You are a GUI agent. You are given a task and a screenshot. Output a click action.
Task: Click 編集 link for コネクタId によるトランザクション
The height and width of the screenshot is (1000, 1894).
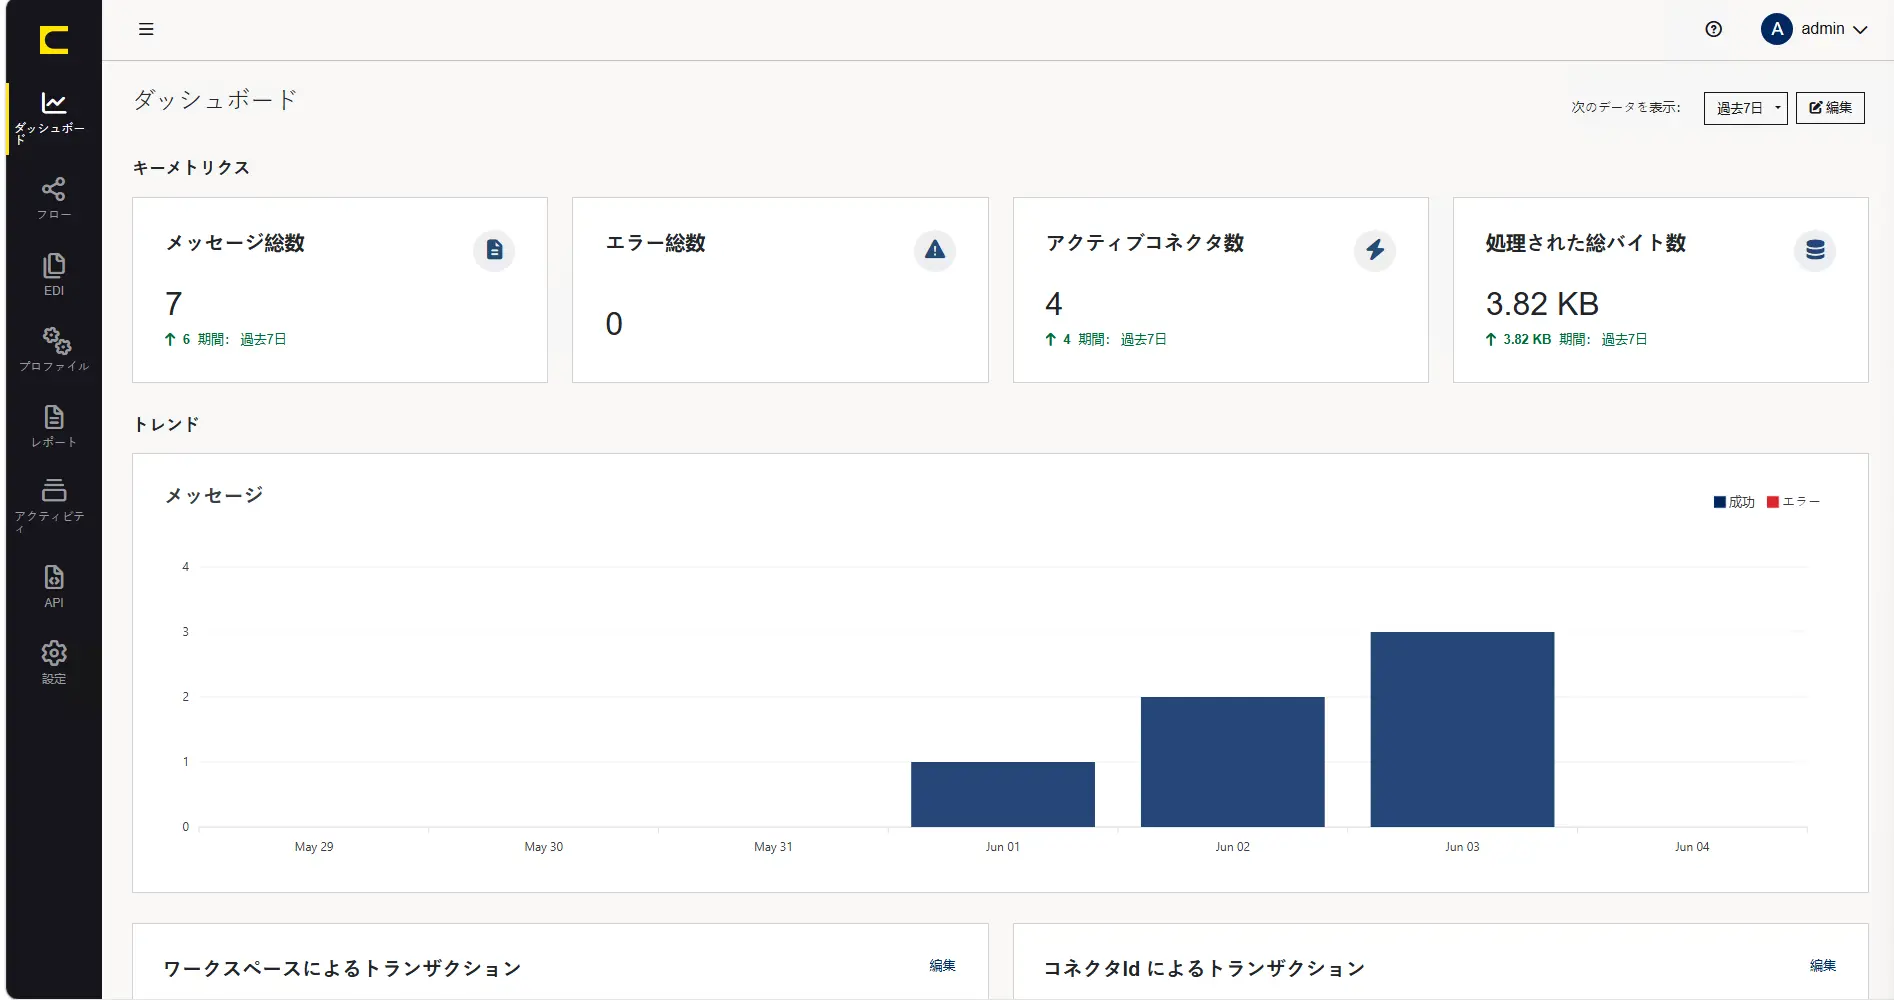pyautogui.click(x=1823, y=966)
